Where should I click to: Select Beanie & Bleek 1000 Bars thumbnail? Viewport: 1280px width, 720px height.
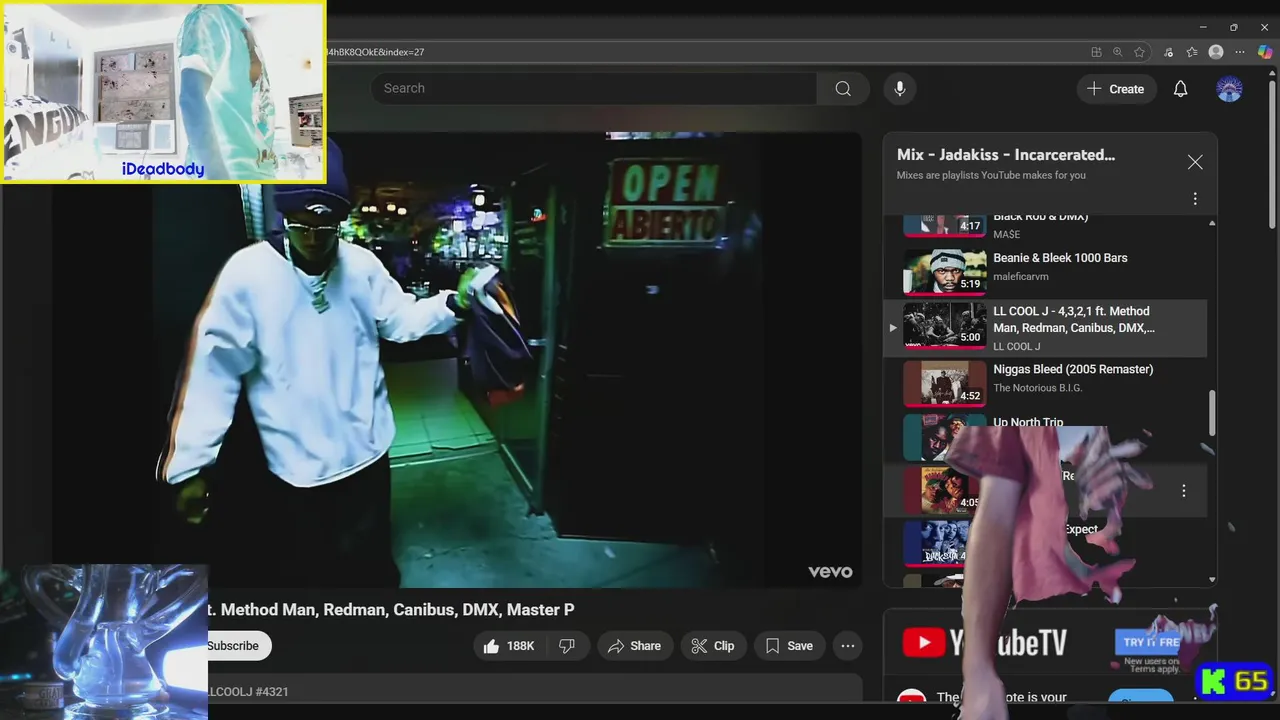[x=945, y=271]
